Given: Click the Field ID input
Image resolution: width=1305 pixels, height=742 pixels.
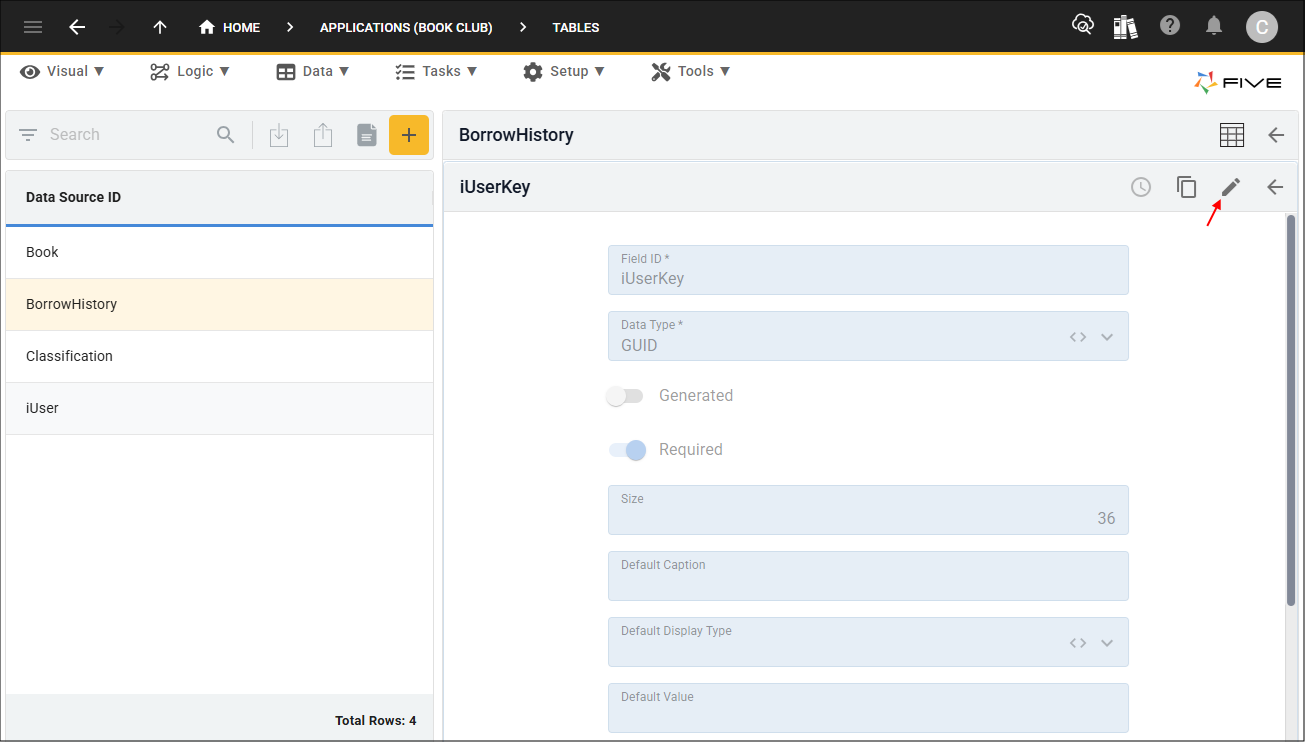Looking at the screenshot, I should click(868, 270).
